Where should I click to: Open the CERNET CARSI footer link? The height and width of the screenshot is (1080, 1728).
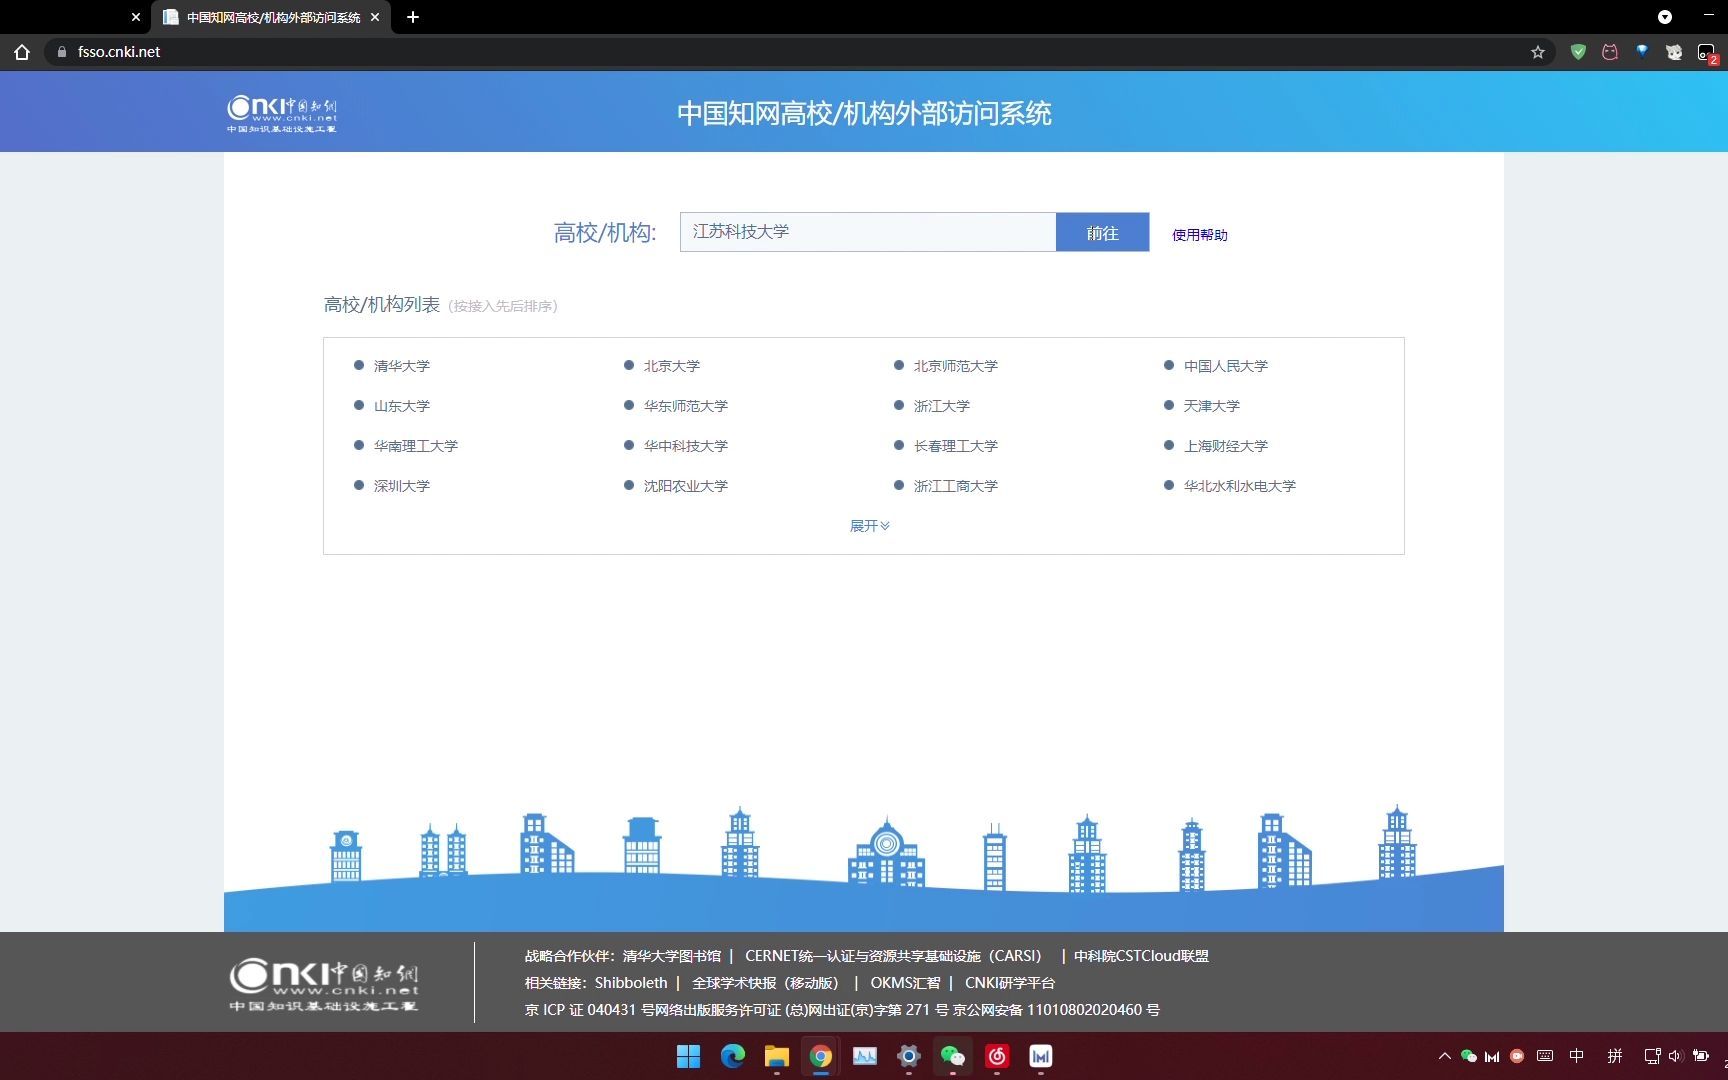(894, 956)
